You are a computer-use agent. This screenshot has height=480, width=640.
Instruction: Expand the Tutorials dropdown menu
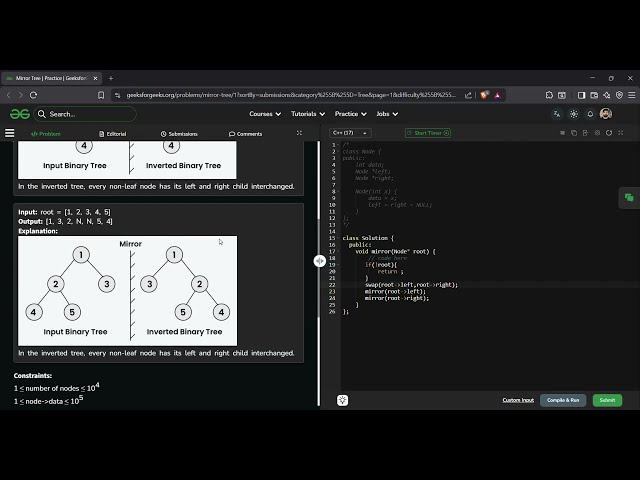[x=308, y=114]
